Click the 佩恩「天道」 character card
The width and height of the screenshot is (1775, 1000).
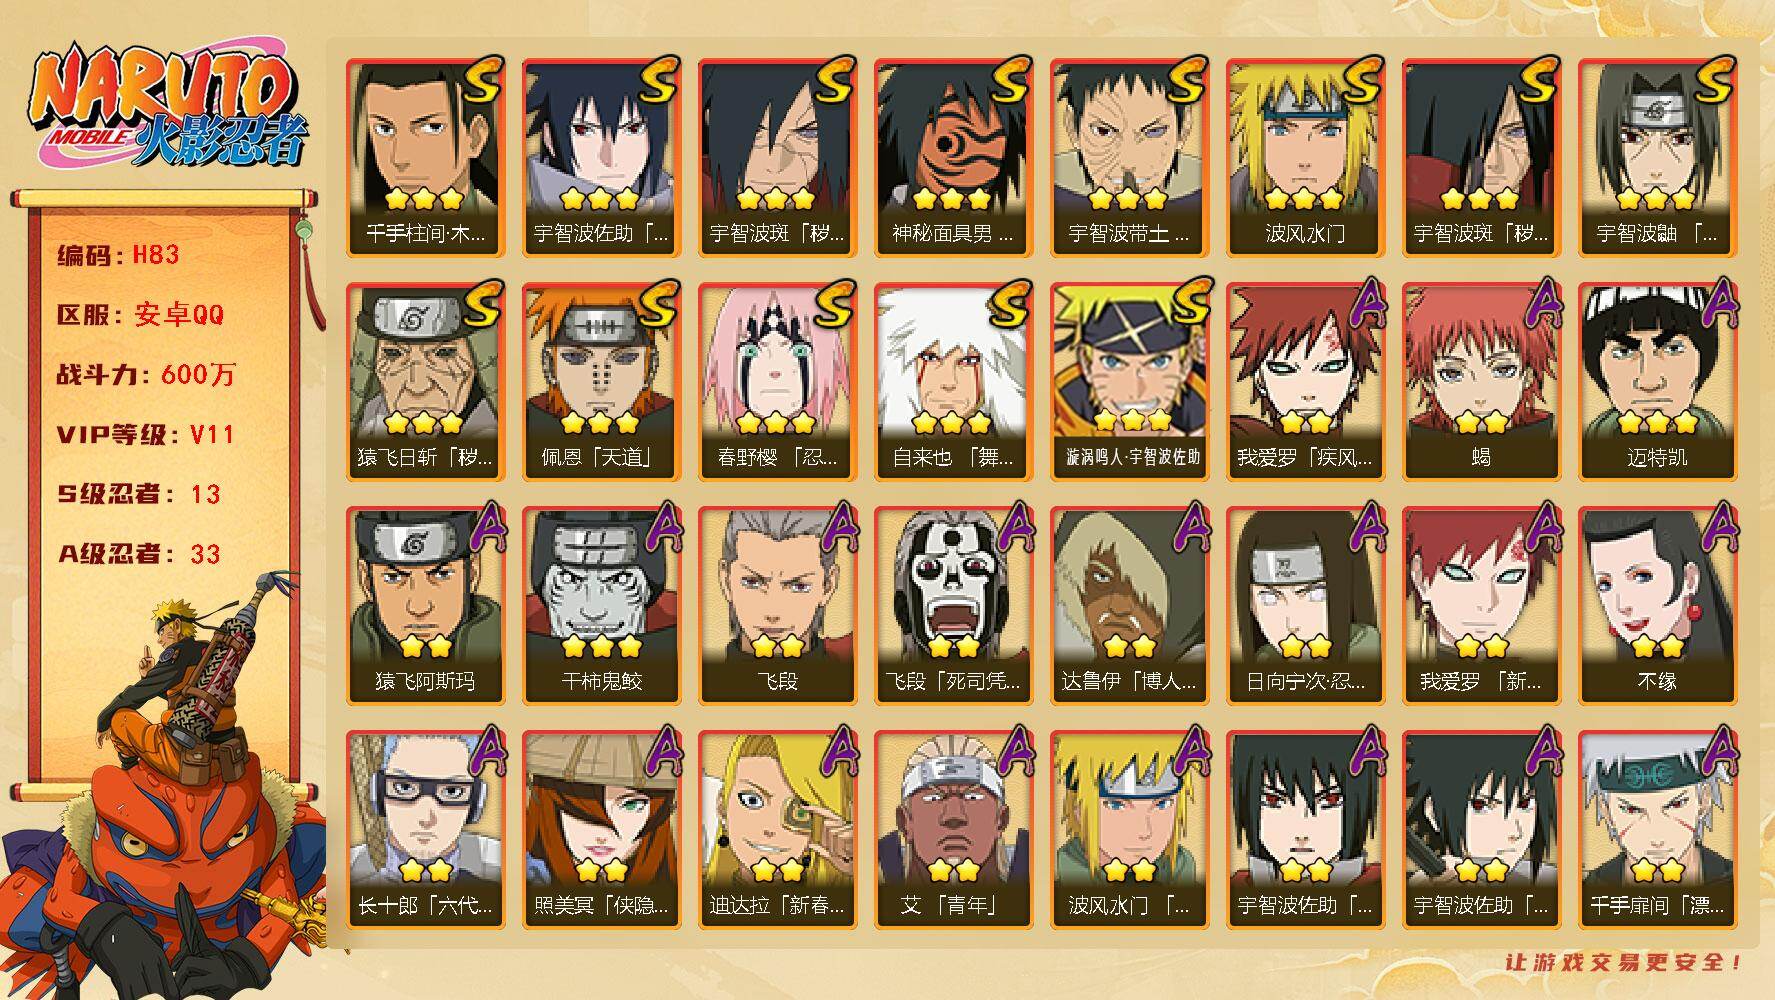[602, 382]
